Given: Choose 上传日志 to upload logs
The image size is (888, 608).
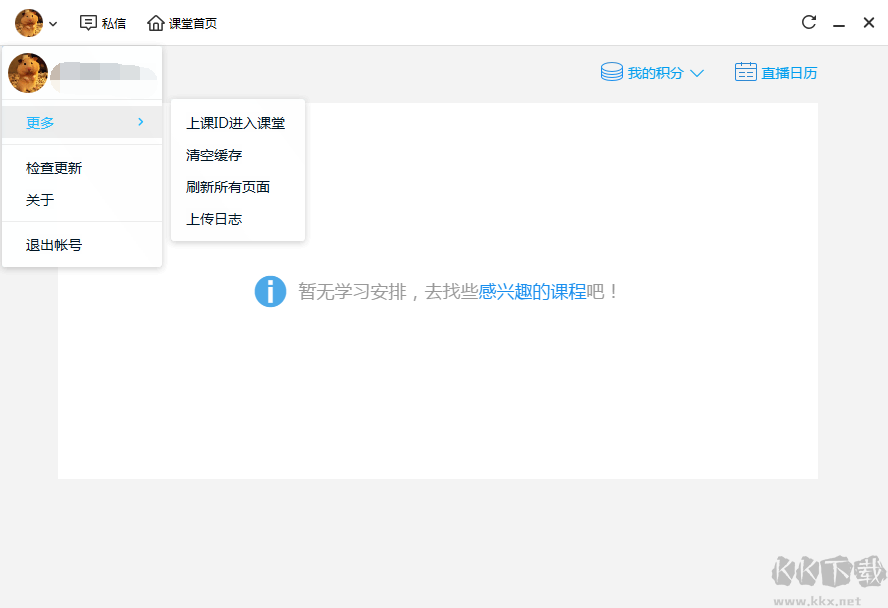Looking at the screenshot, I should 213,219.
